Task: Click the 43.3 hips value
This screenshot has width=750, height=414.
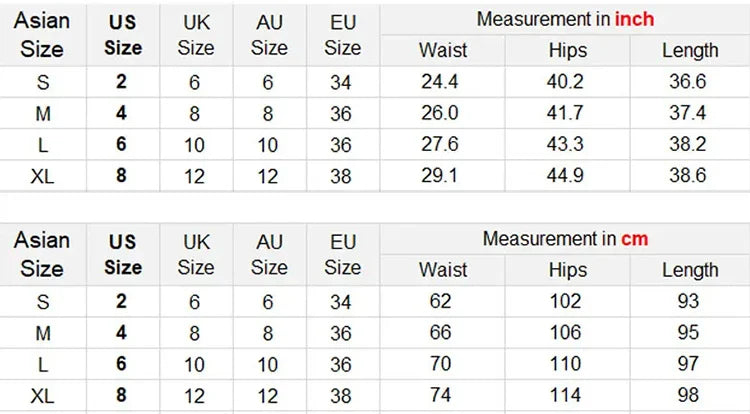Action: coord(566,145)
